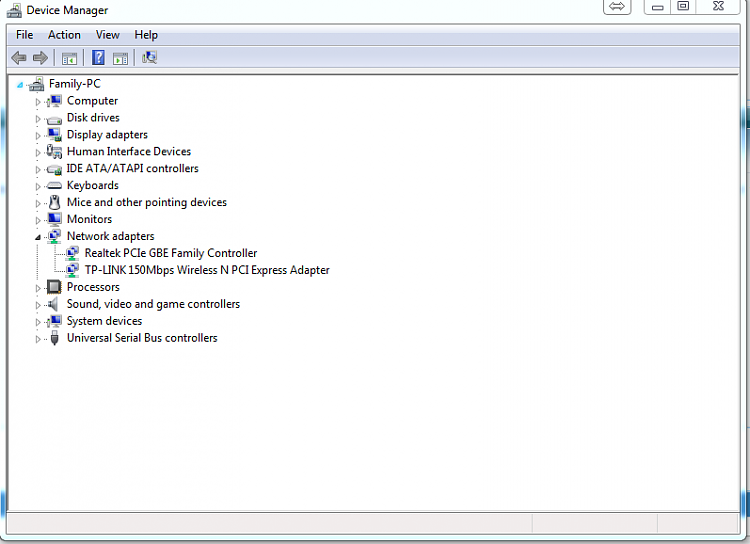Open Help via blue question mark icon
The image size is (750, 544).
coord(98,58)
